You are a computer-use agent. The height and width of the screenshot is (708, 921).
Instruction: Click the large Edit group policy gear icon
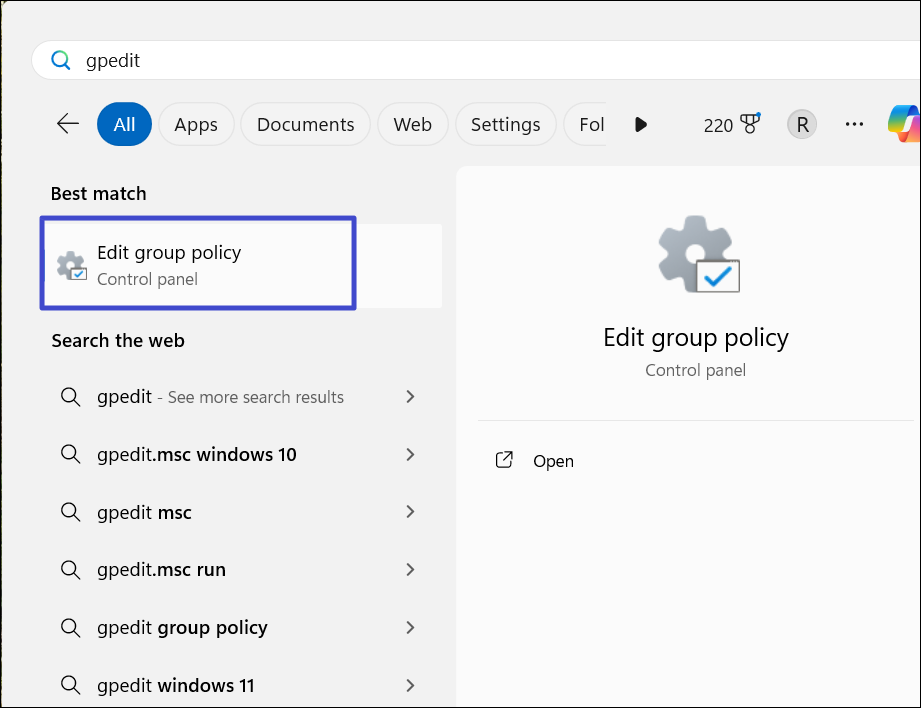pos(697,255)
